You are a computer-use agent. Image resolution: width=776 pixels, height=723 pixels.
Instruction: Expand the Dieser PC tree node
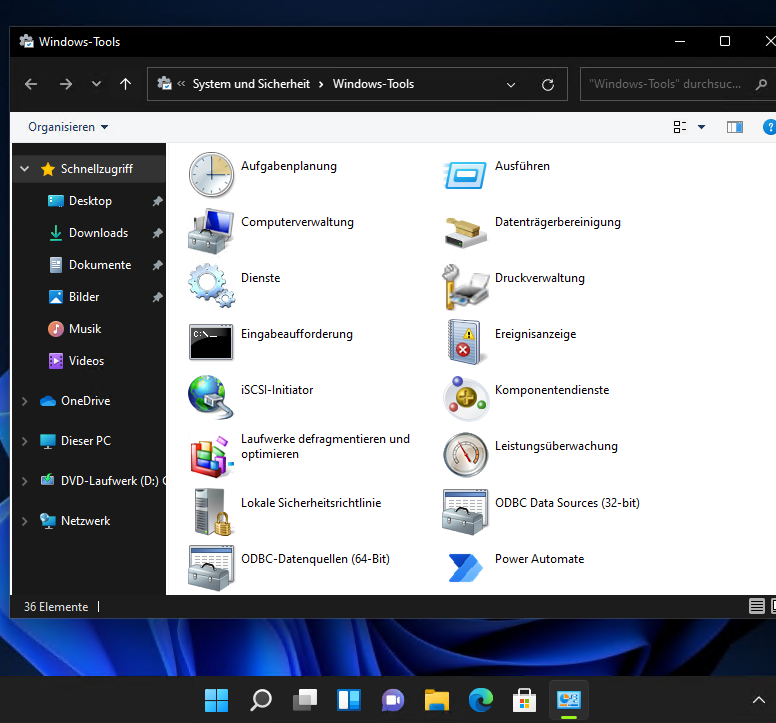pyautogui.click(x=24, y=441)
